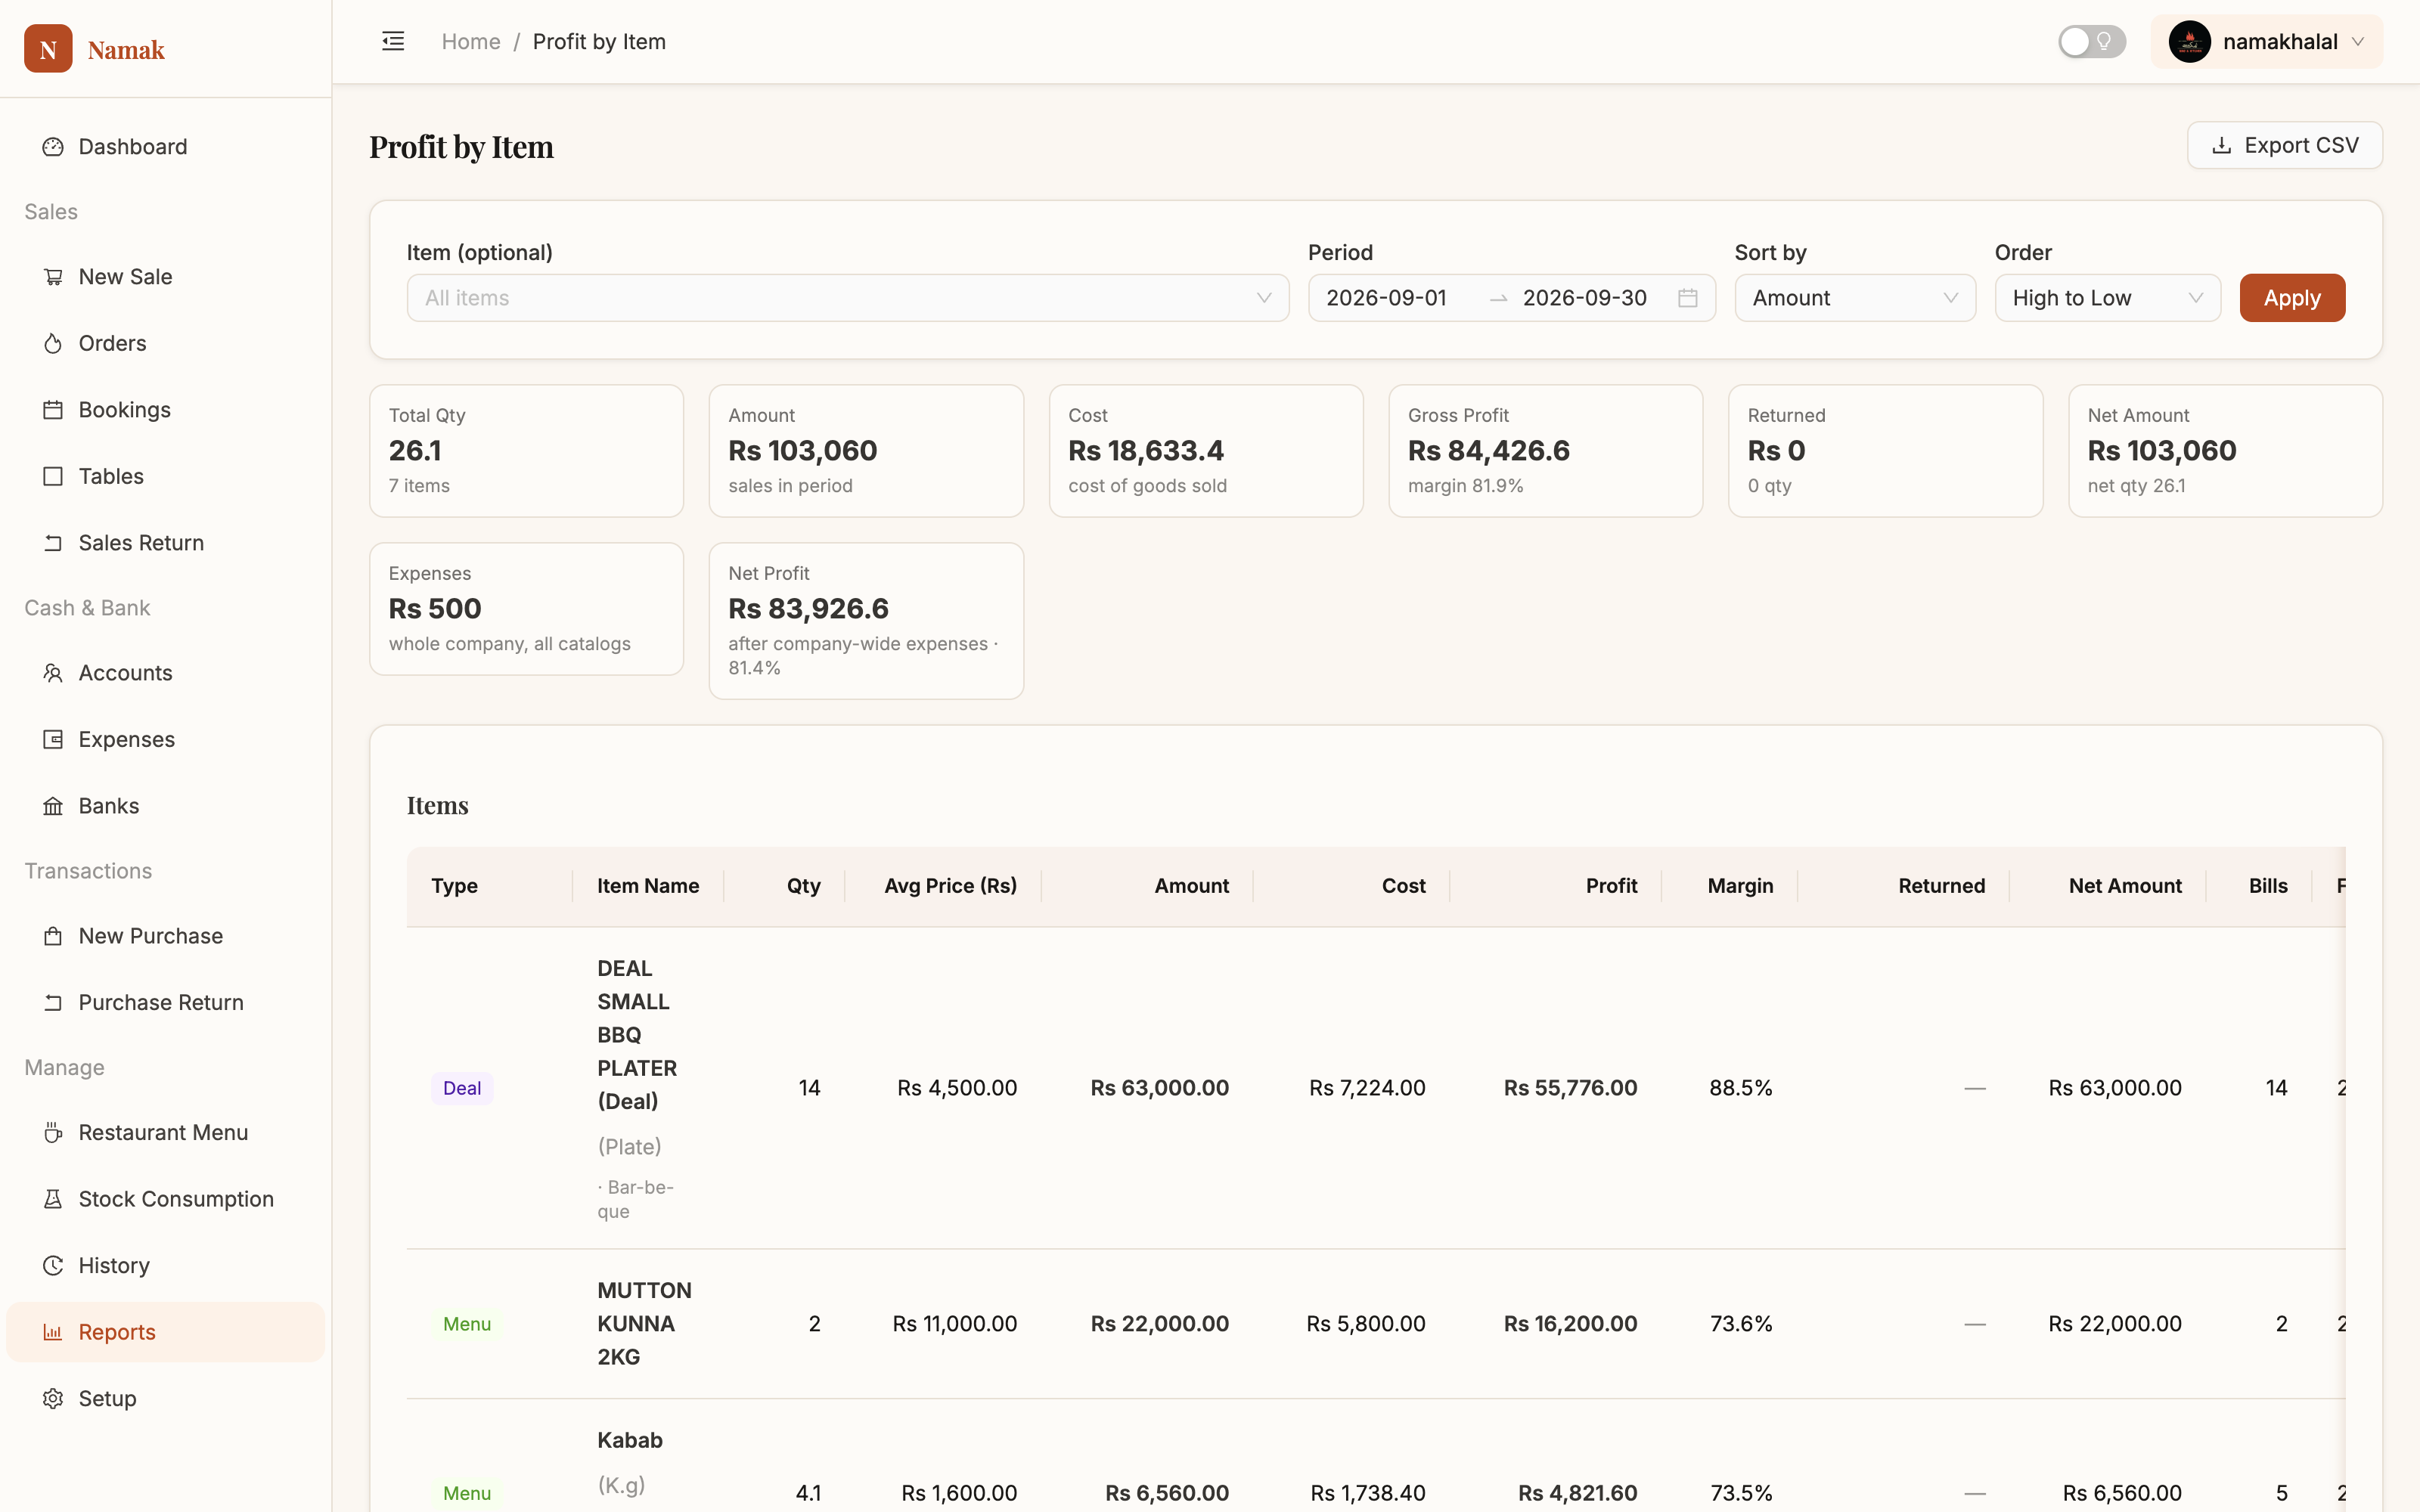Click the Dashboard gauge icon
2420x1512 pixels.
[x=53, y=147]
